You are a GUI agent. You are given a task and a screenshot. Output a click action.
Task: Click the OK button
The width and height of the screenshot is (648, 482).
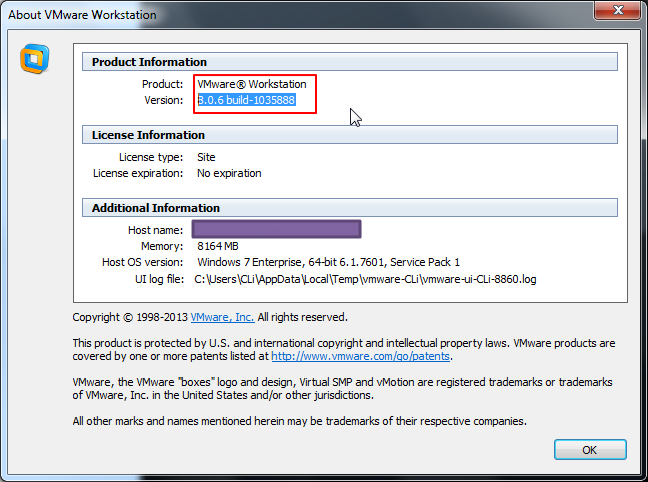(x=590, y=449)
